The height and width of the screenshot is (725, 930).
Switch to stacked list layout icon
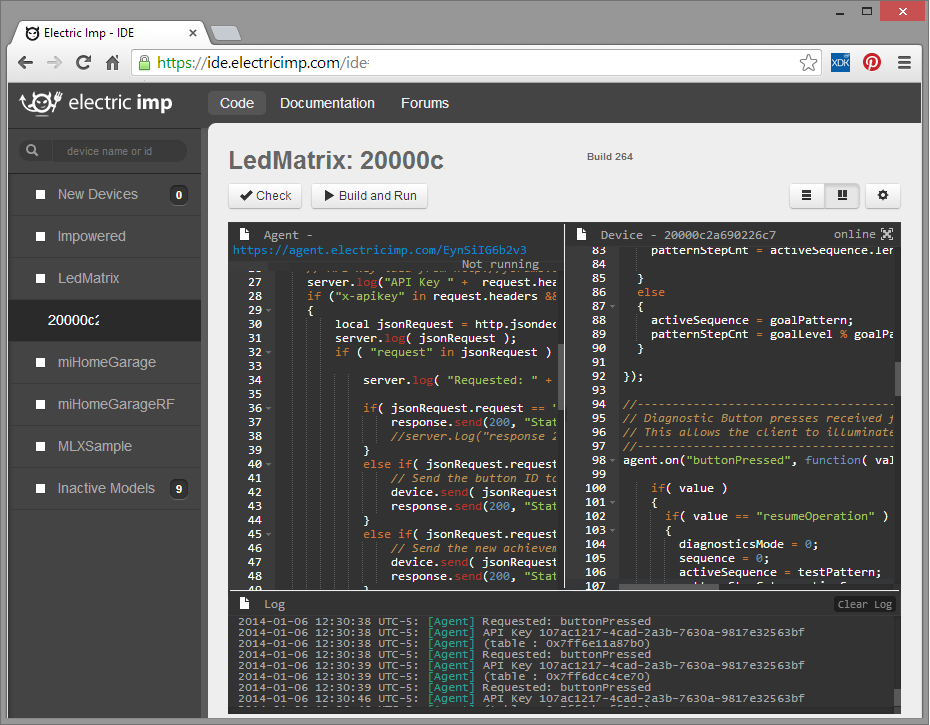pyautogui.click(x=806, y=195)
